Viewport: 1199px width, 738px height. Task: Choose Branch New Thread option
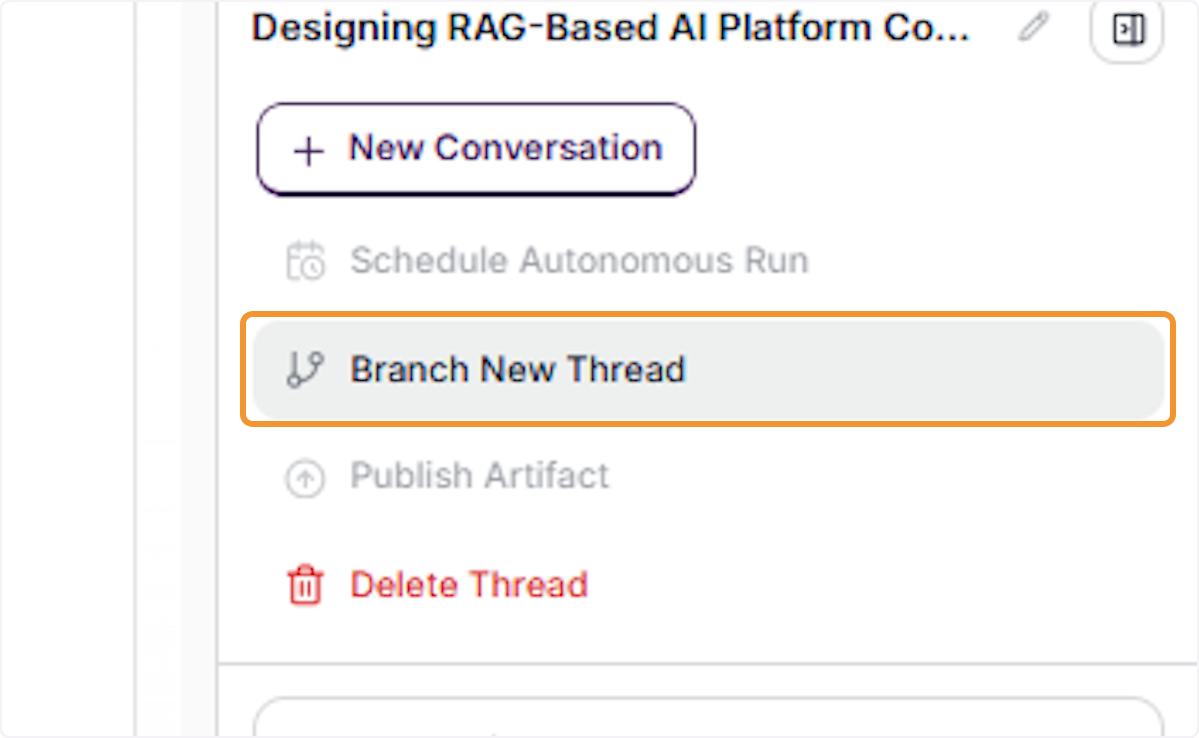pyautogui.click(x=708, y=369)
